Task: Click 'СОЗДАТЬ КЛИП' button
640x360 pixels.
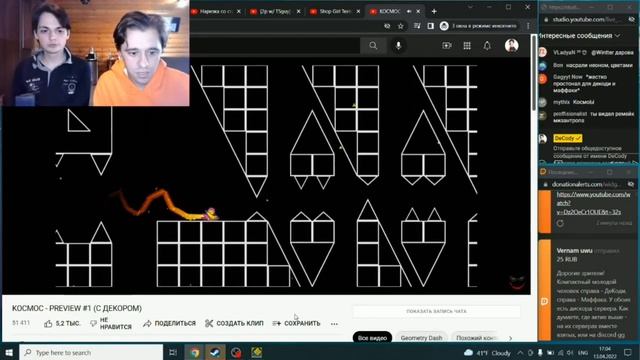Action: 234,323
